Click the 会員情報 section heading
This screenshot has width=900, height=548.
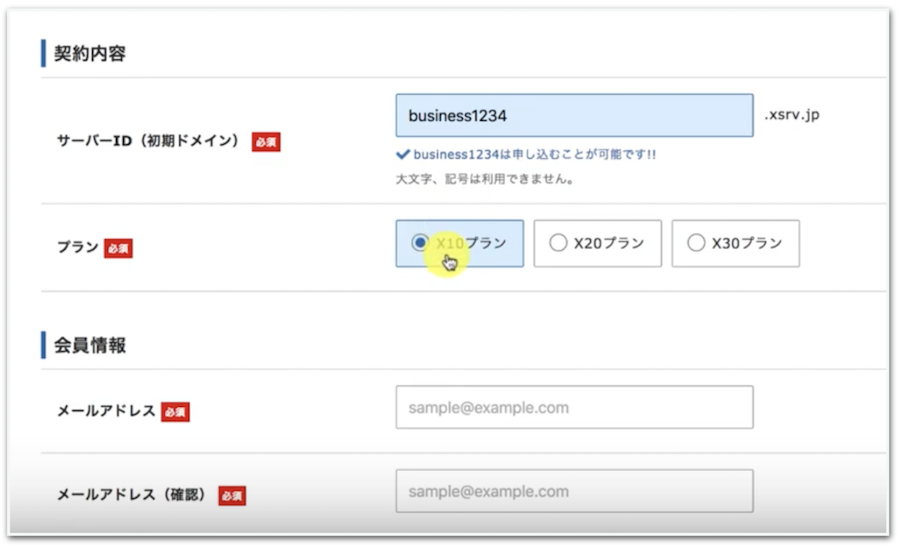[90, 346]
